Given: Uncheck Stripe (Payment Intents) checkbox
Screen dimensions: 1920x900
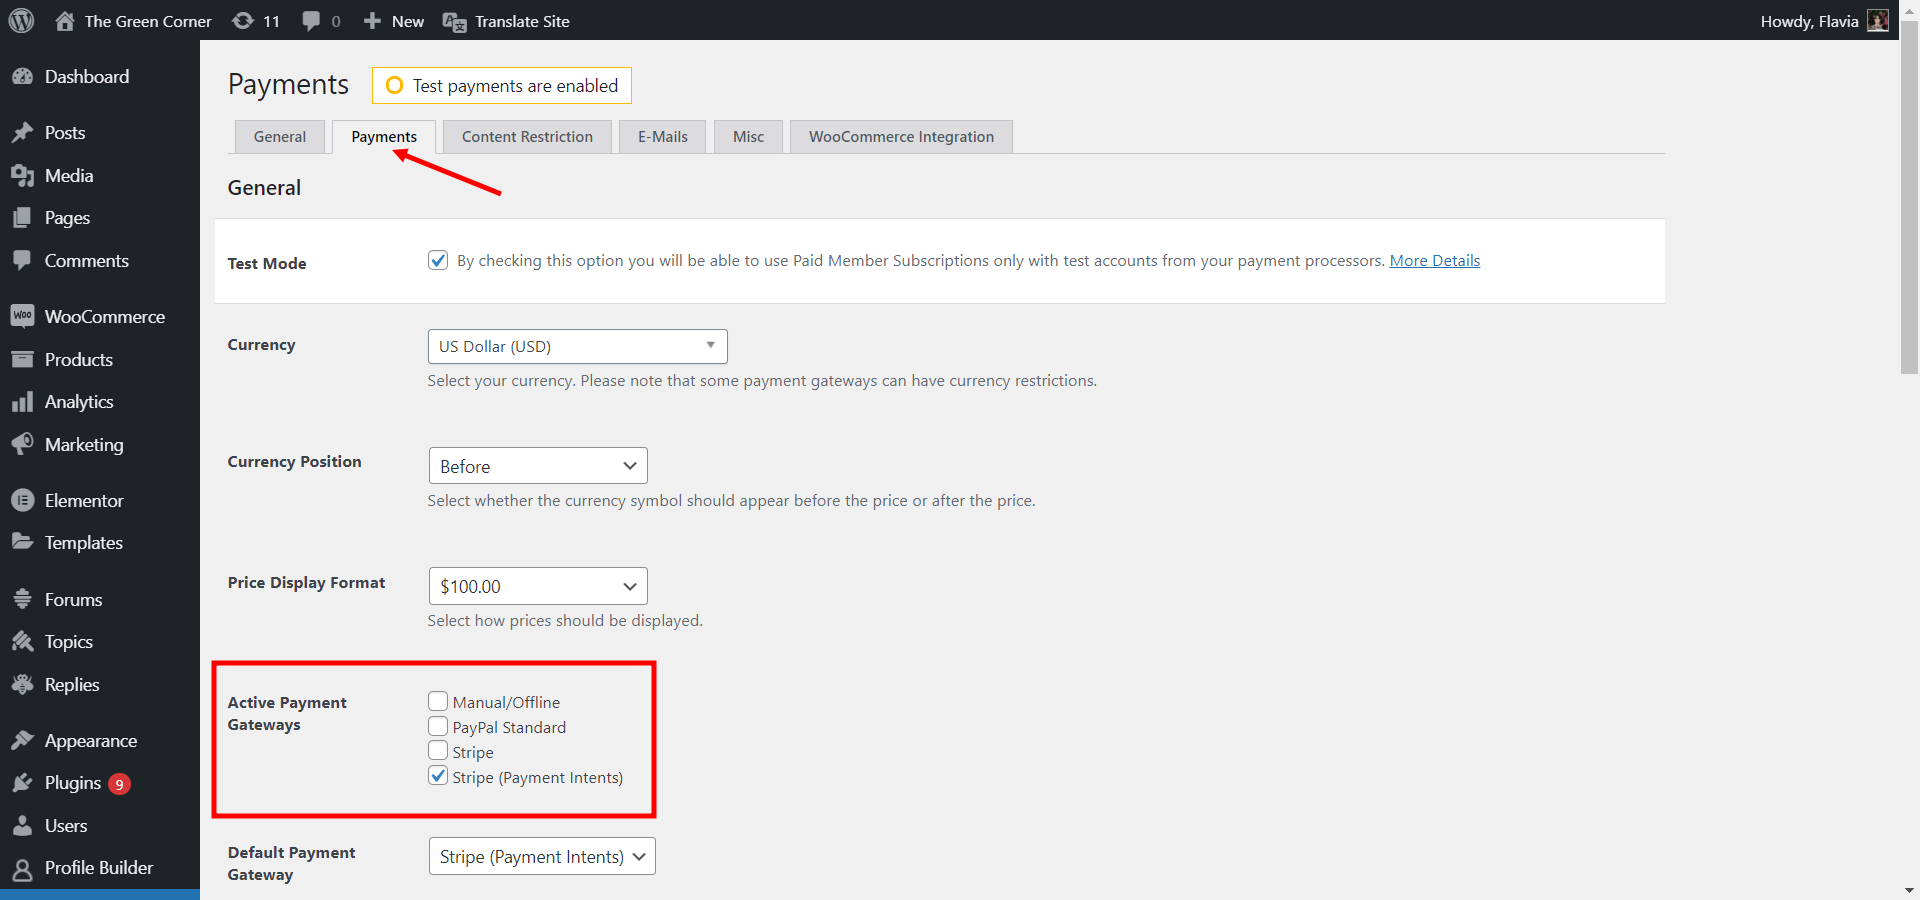Looking at the screenshot, I should 438,776.
